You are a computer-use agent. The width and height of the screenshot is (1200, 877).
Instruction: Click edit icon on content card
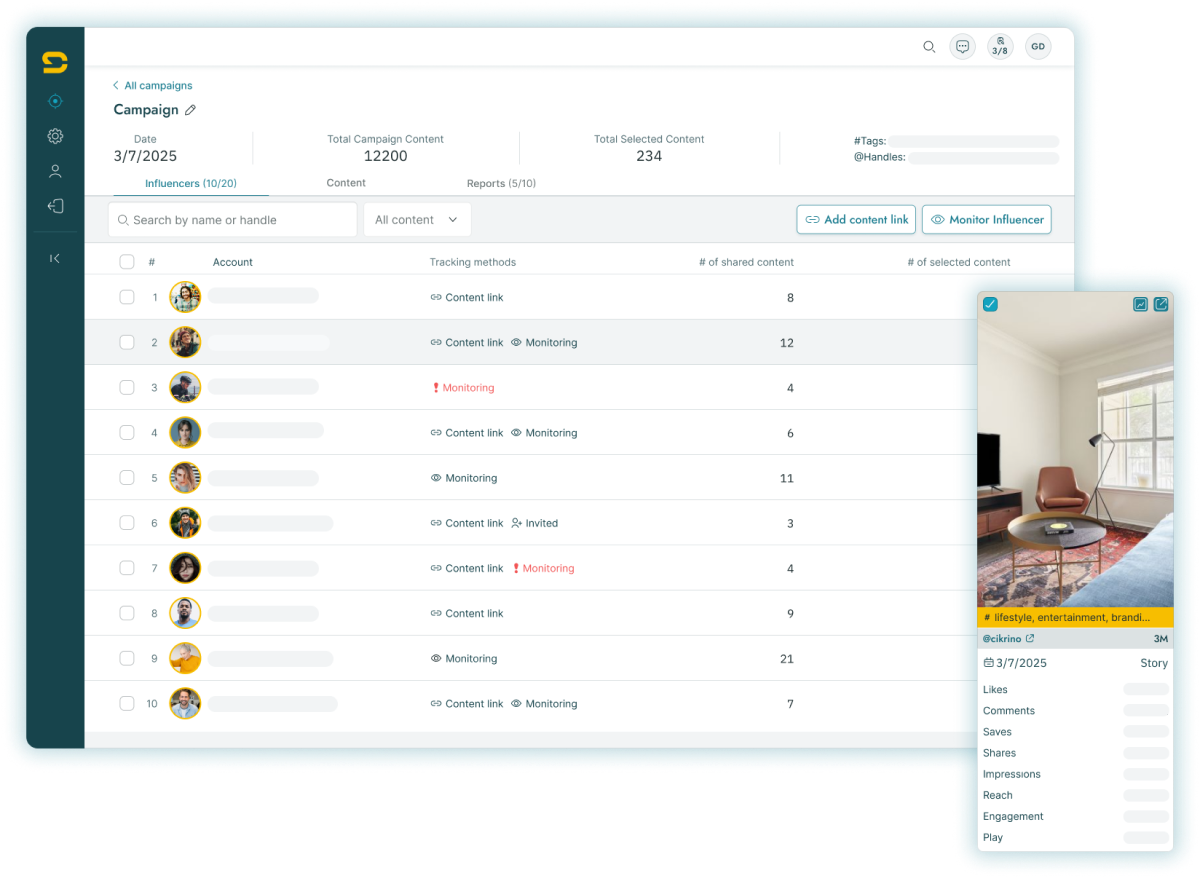(x=1161, y=304)
